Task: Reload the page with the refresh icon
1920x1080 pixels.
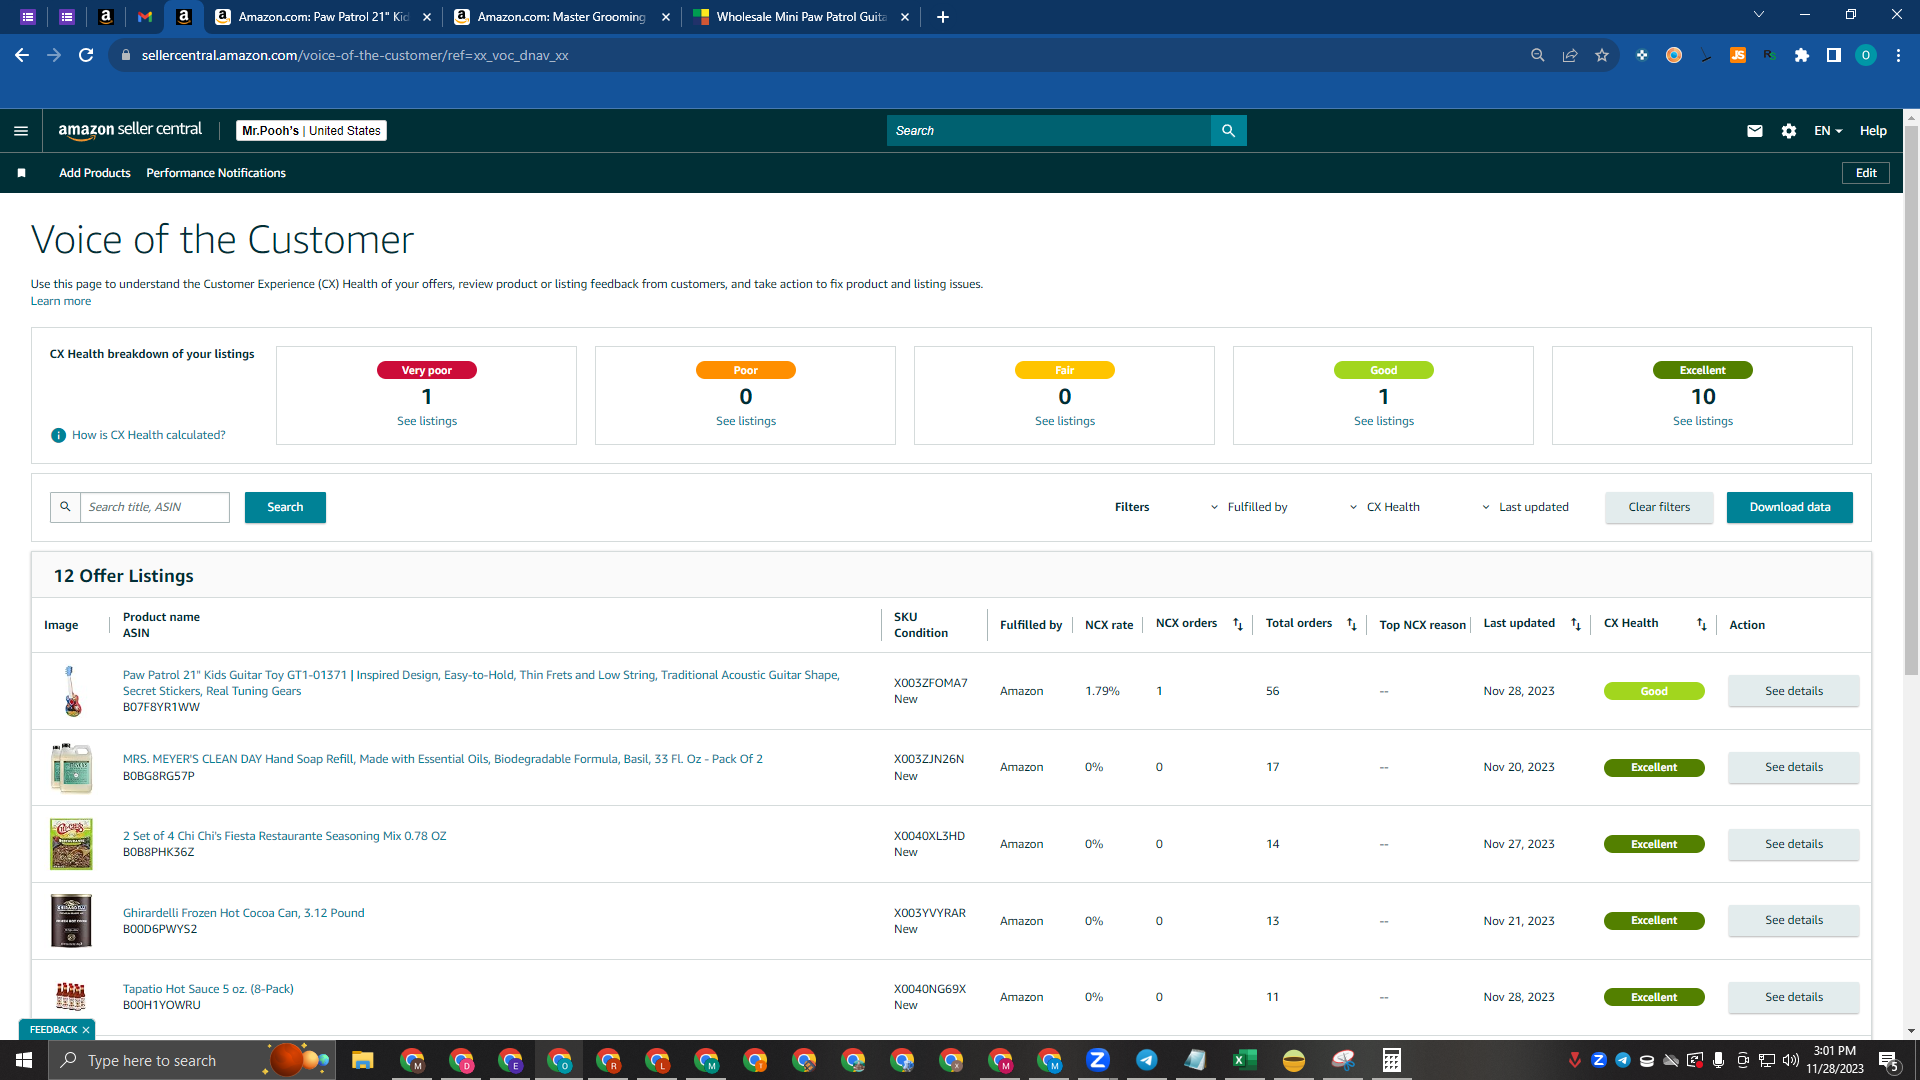Action: [86, 55]
